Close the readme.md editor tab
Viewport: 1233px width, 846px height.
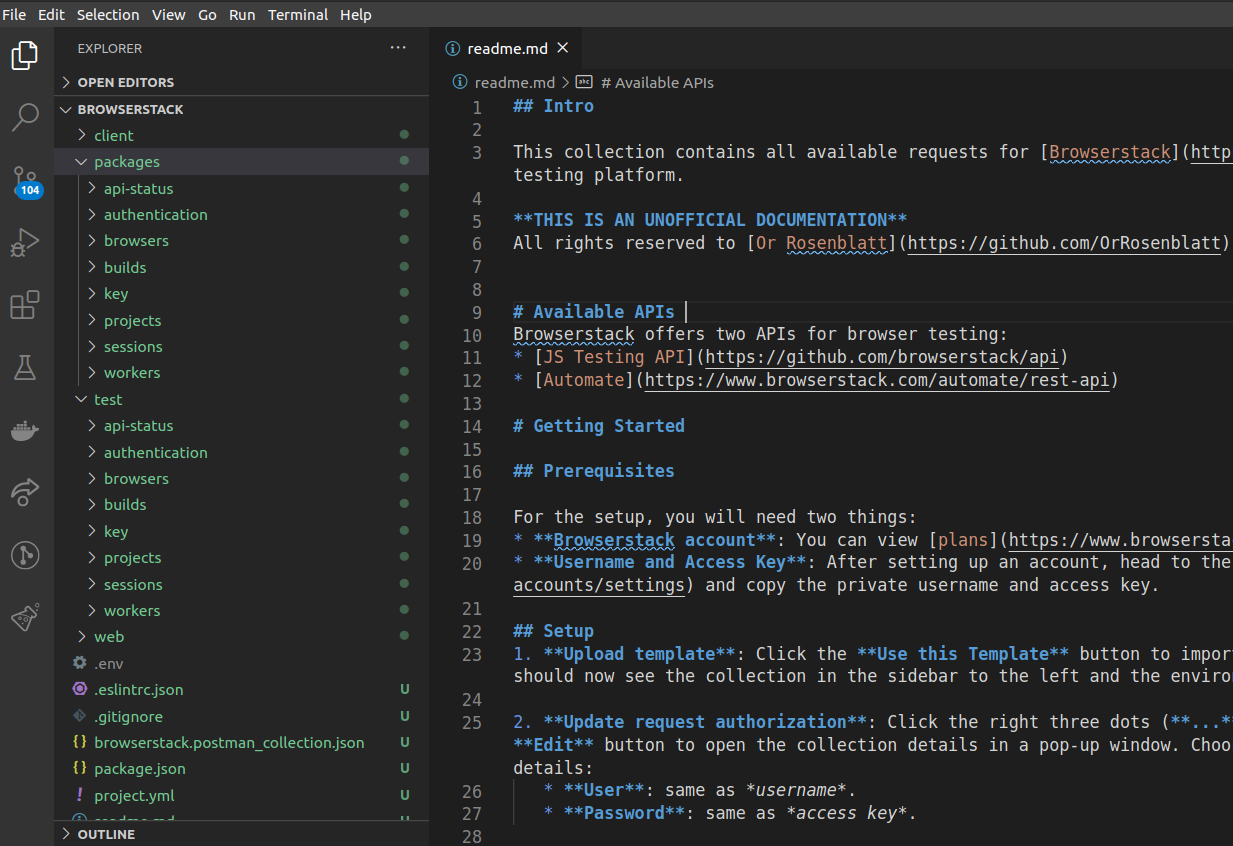coord(562,48)
